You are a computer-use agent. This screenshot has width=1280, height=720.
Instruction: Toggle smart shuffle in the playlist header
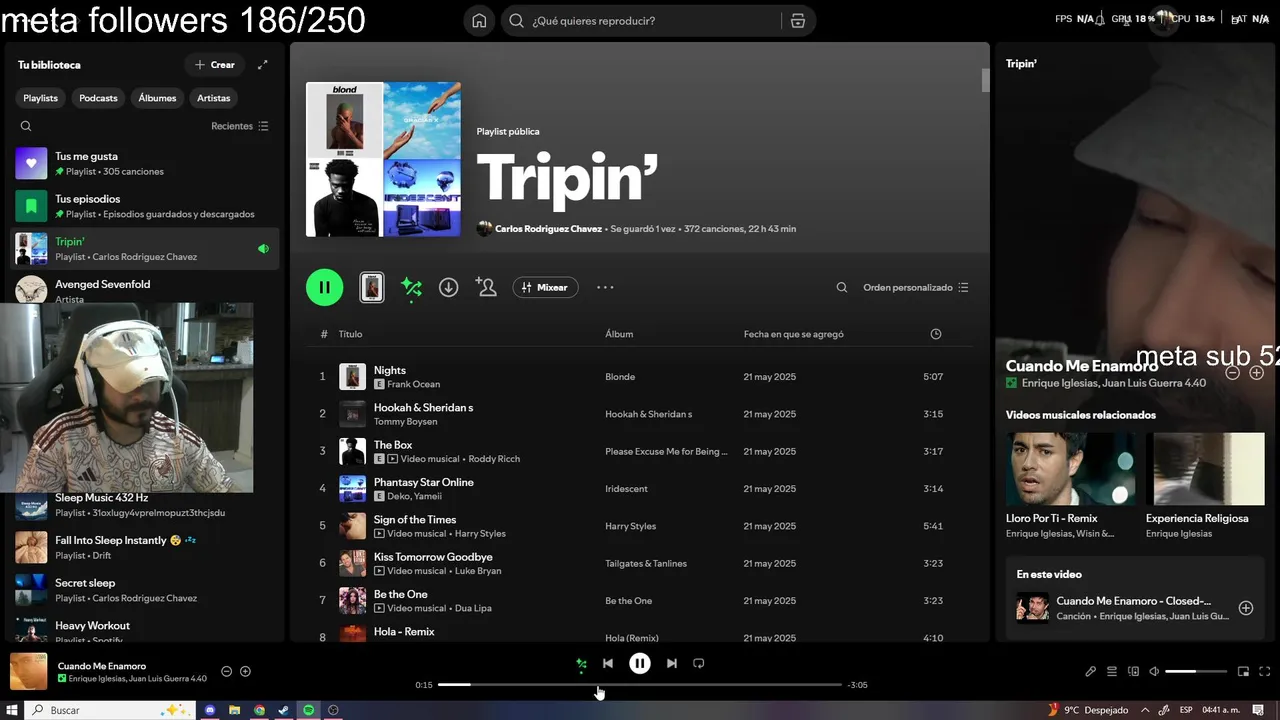point(411,287)
